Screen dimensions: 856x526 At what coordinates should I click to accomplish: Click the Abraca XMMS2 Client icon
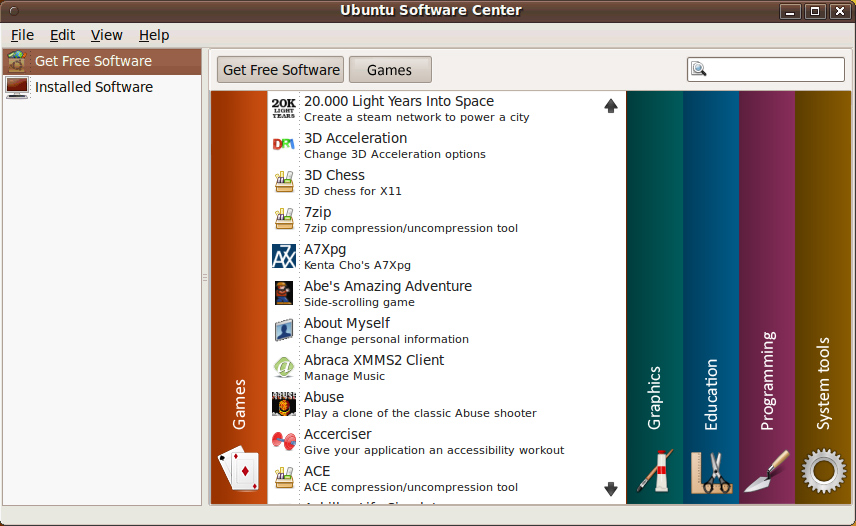click(284, 367)
